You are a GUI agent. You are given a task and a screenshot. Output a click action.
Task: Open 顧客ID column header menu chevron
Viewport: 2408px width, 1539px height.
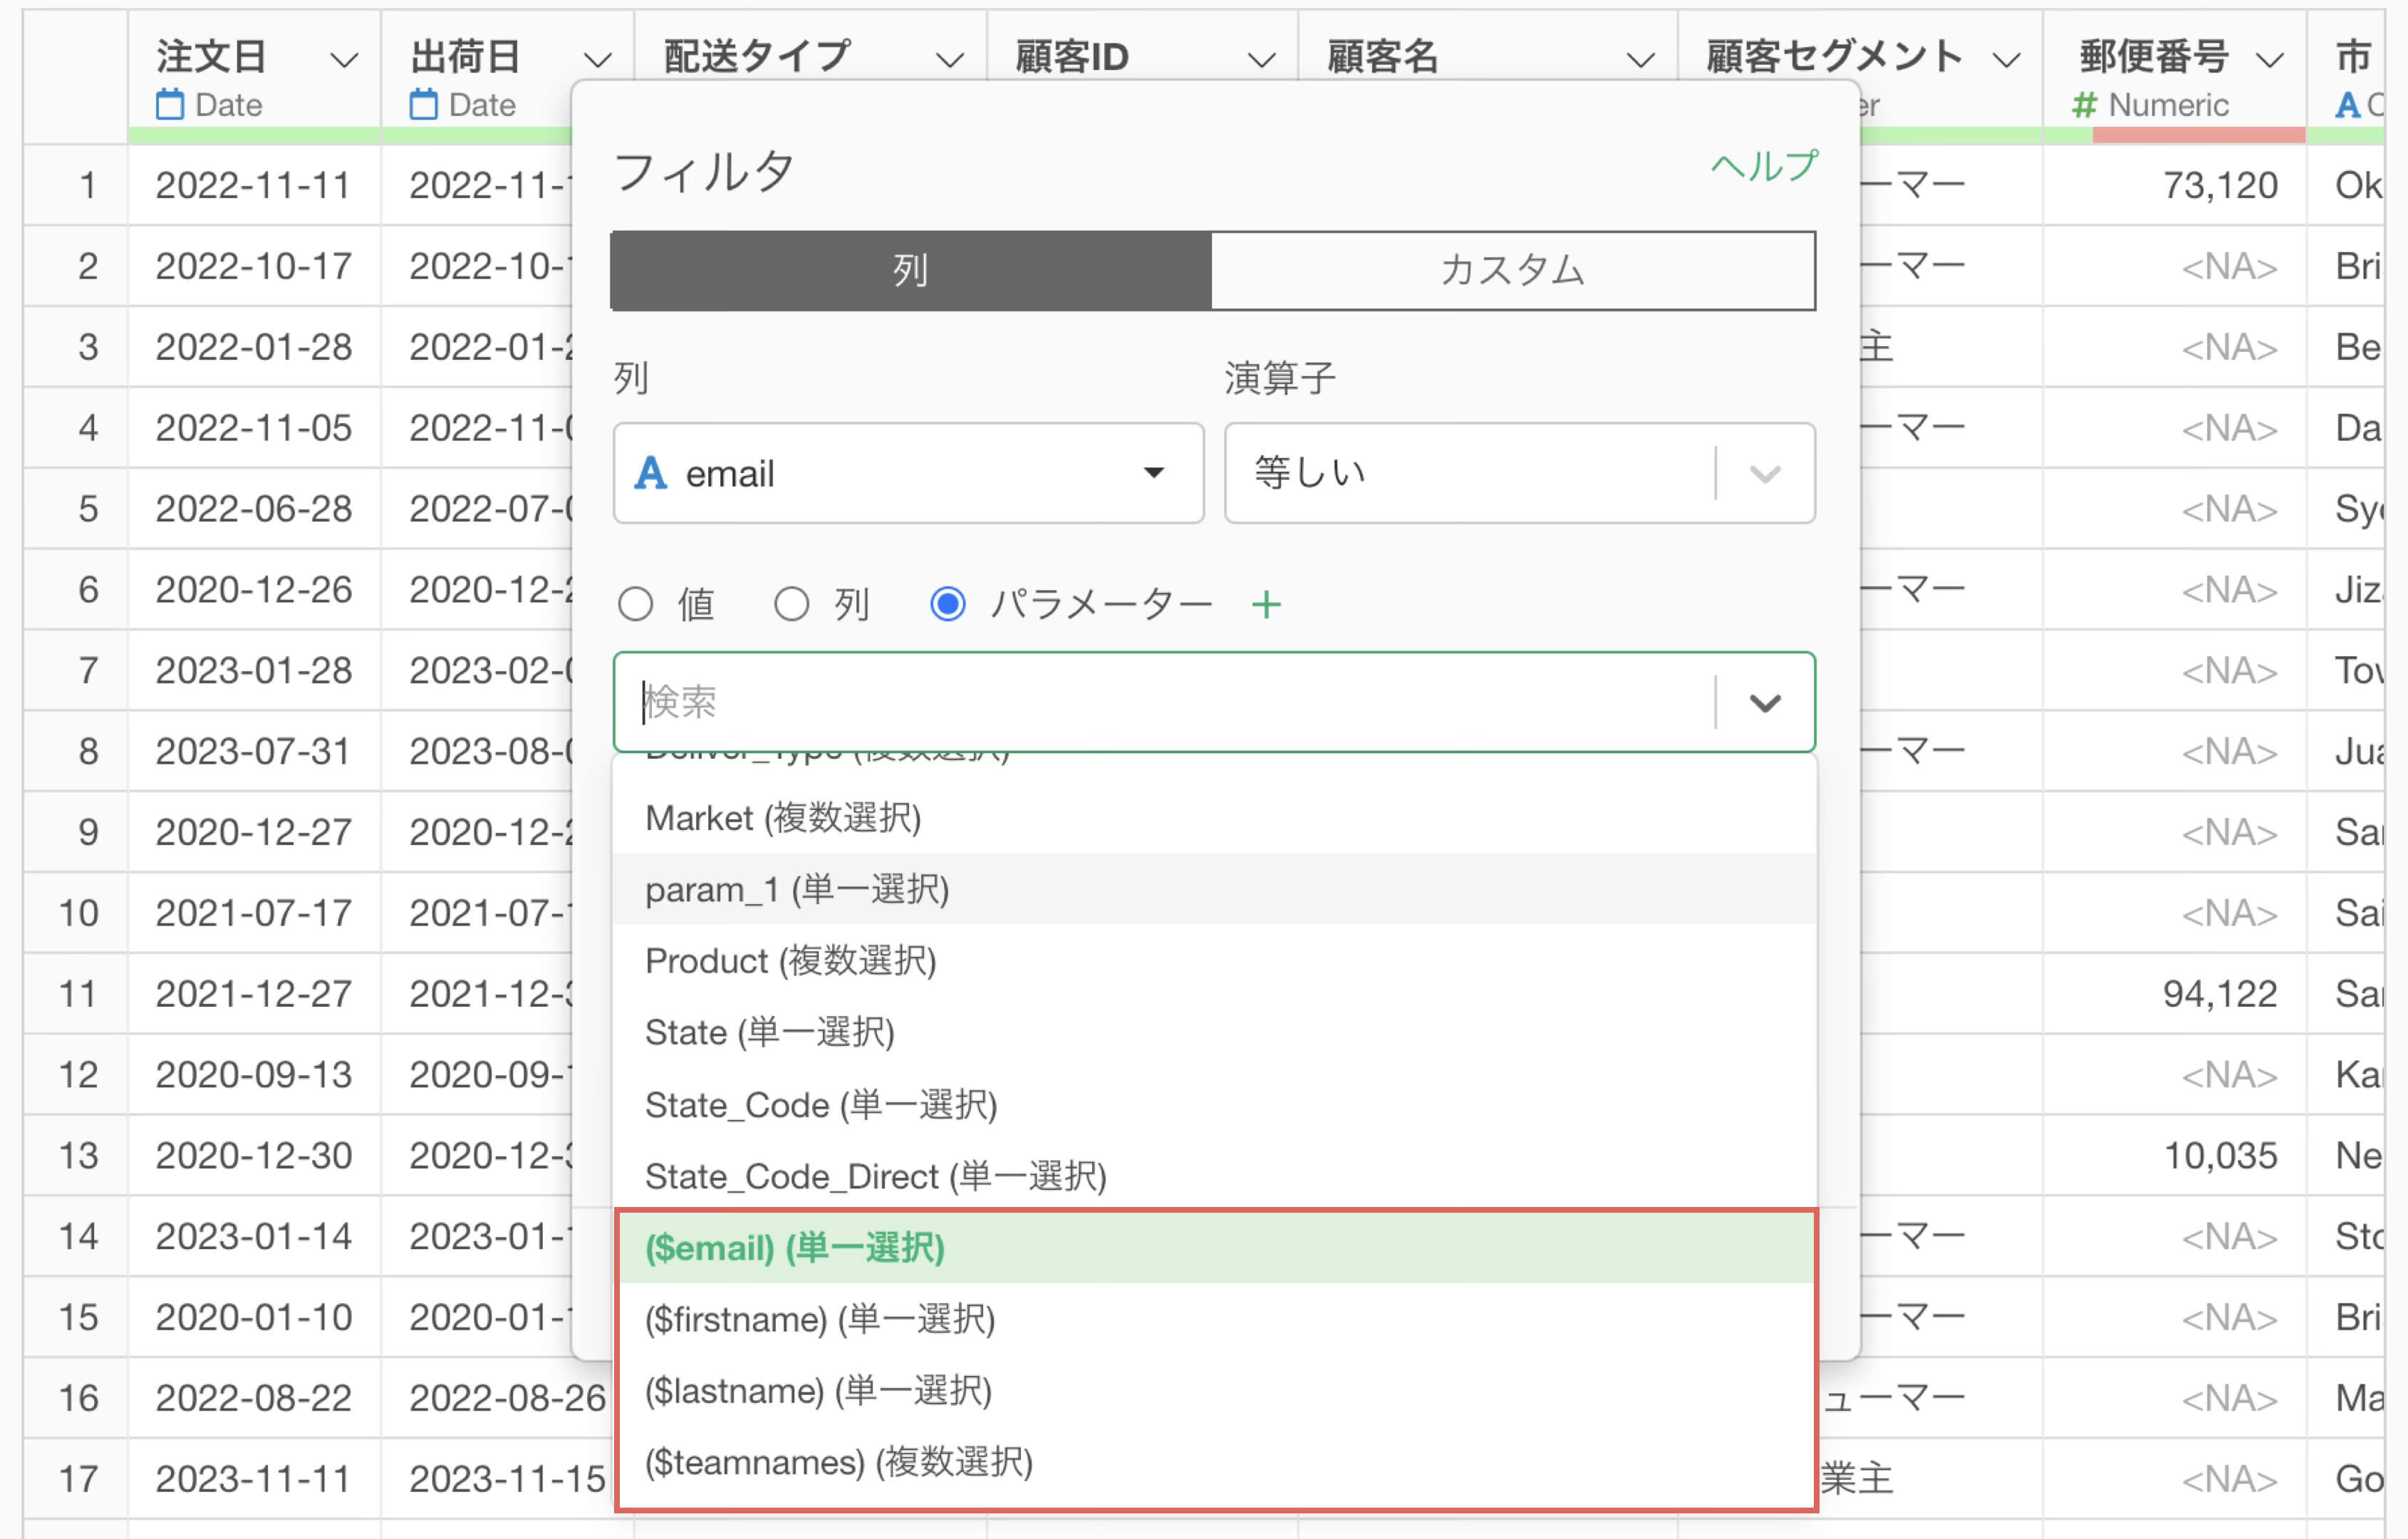pos(1262,60)
